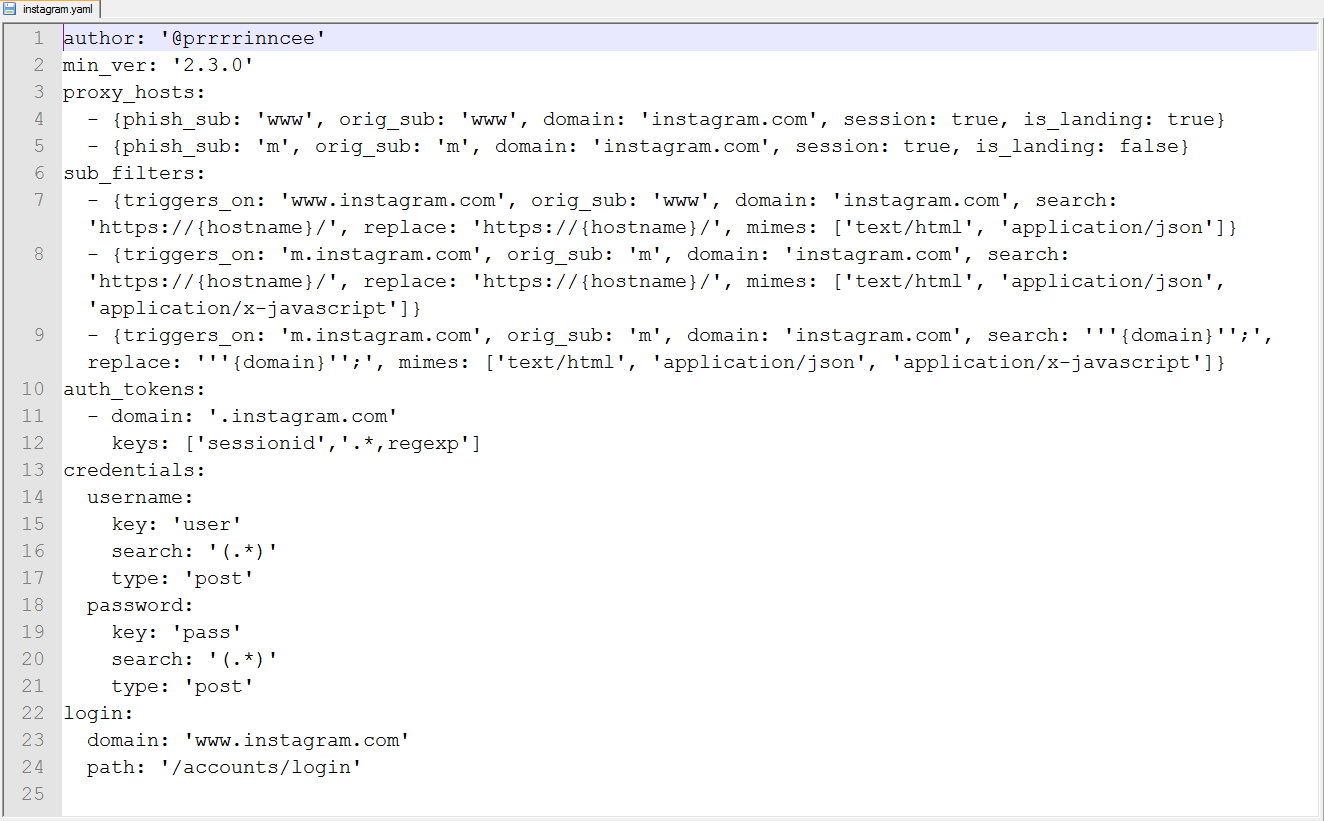
Task: Click line number 9 in the margin
Action: (x=38, y=335)
